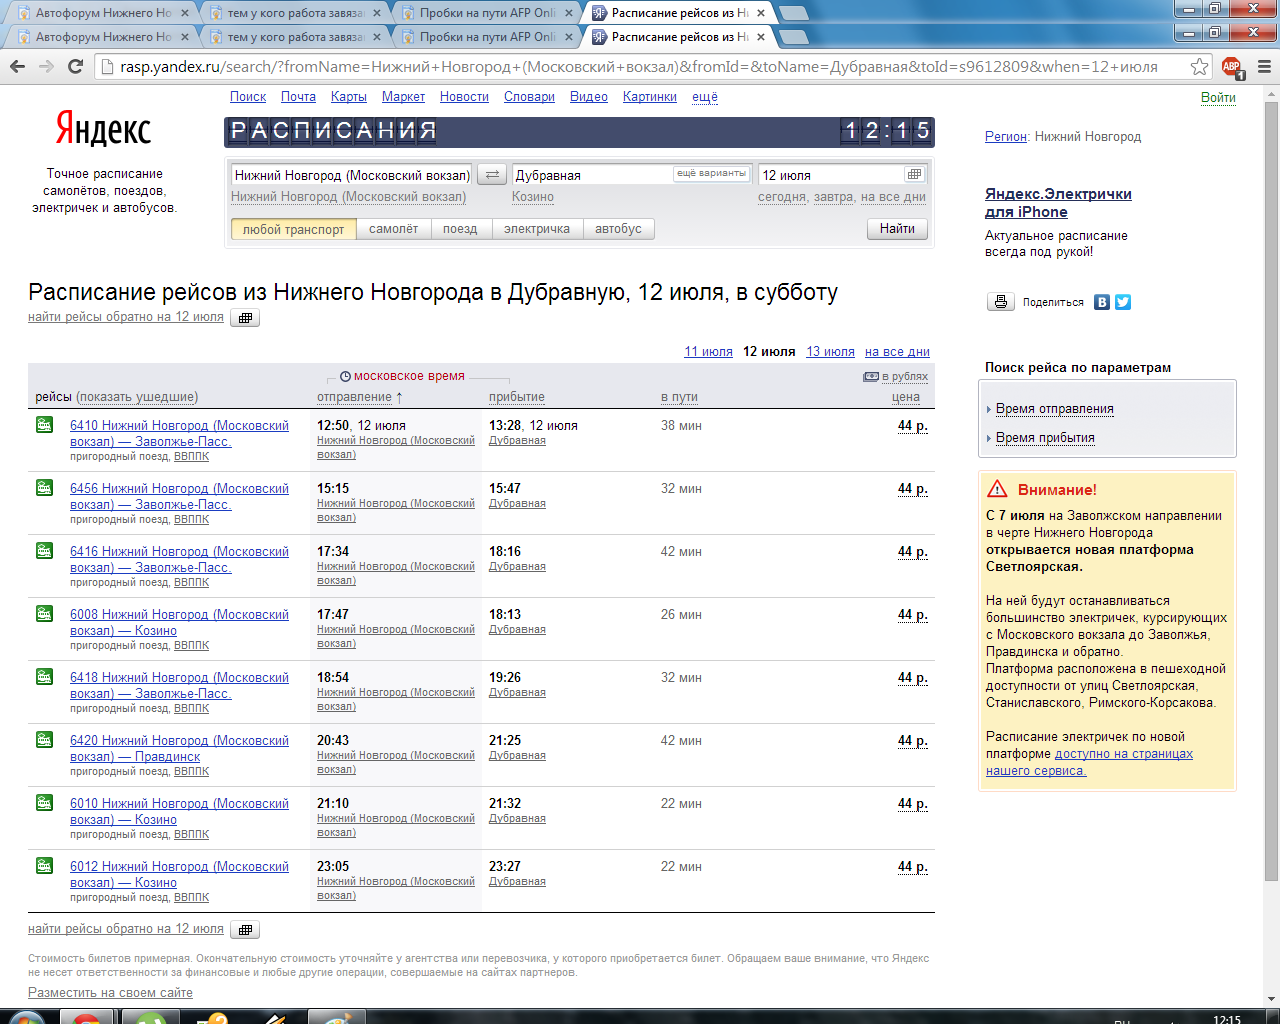Screen dimensions: 1280x1024
Task: Show departed trips 'показать ушедшие'
Action: (139, 397)
